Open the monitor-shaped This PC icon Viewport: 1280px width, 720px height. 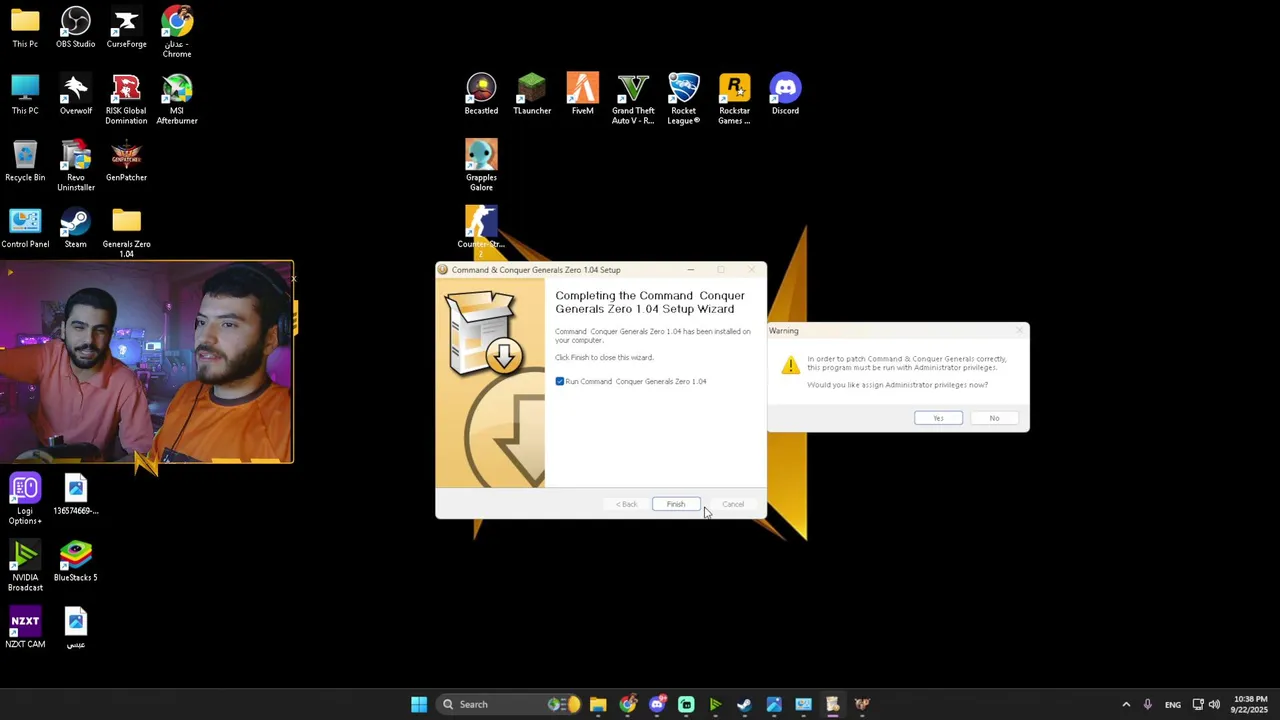click(x=25, y=94)
